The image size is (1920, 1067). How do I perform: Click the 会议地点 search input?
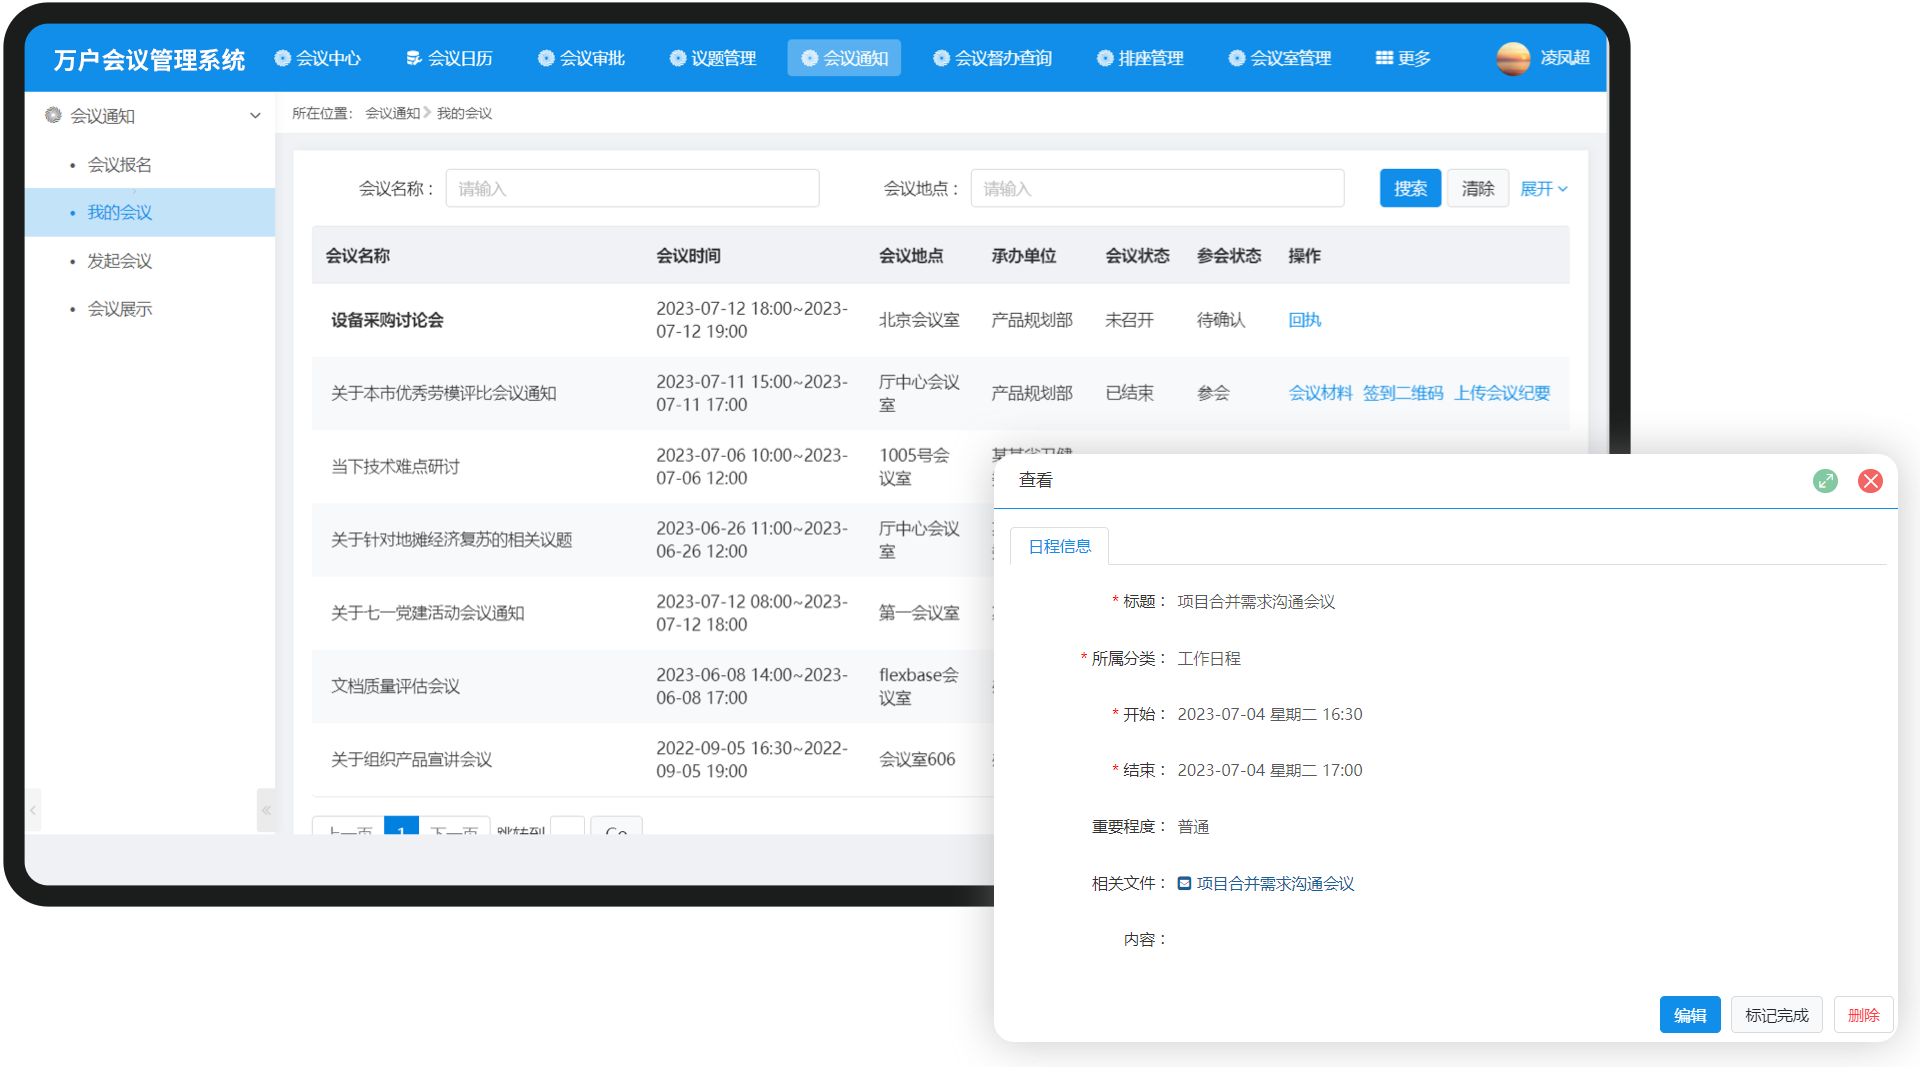point(1157,188)
